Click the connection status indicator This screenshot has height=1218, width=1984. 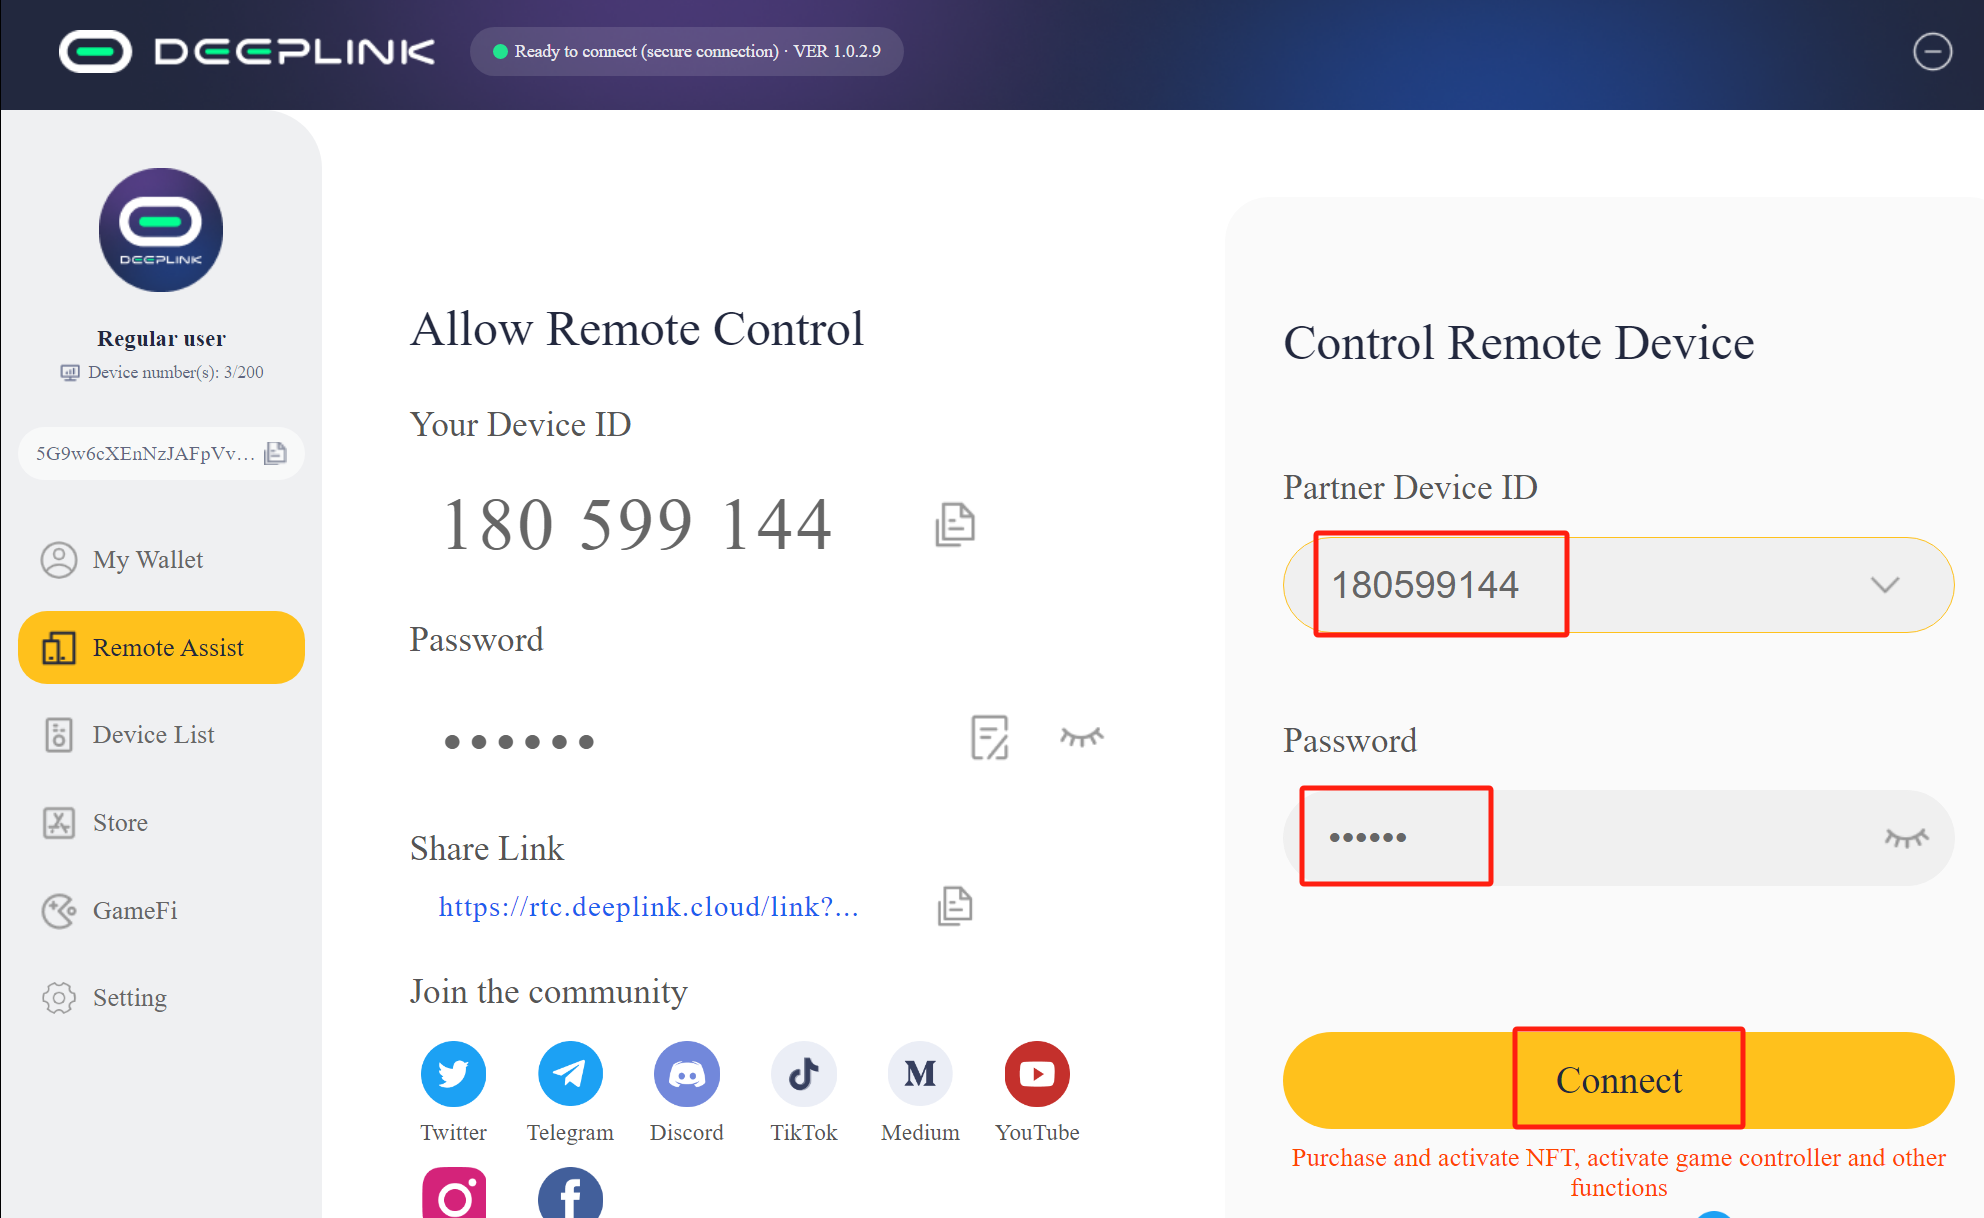click(686, 51)
